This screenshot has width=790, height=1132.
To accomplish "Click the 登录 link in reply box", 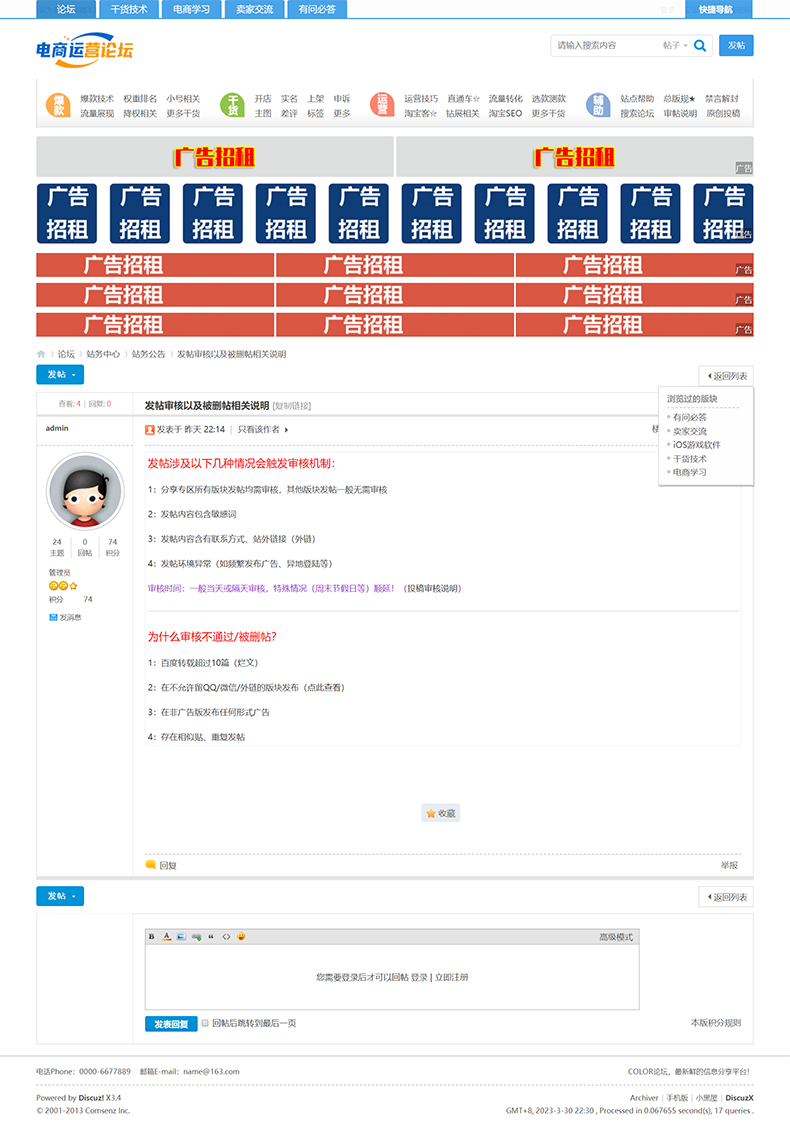I will 420,977.
